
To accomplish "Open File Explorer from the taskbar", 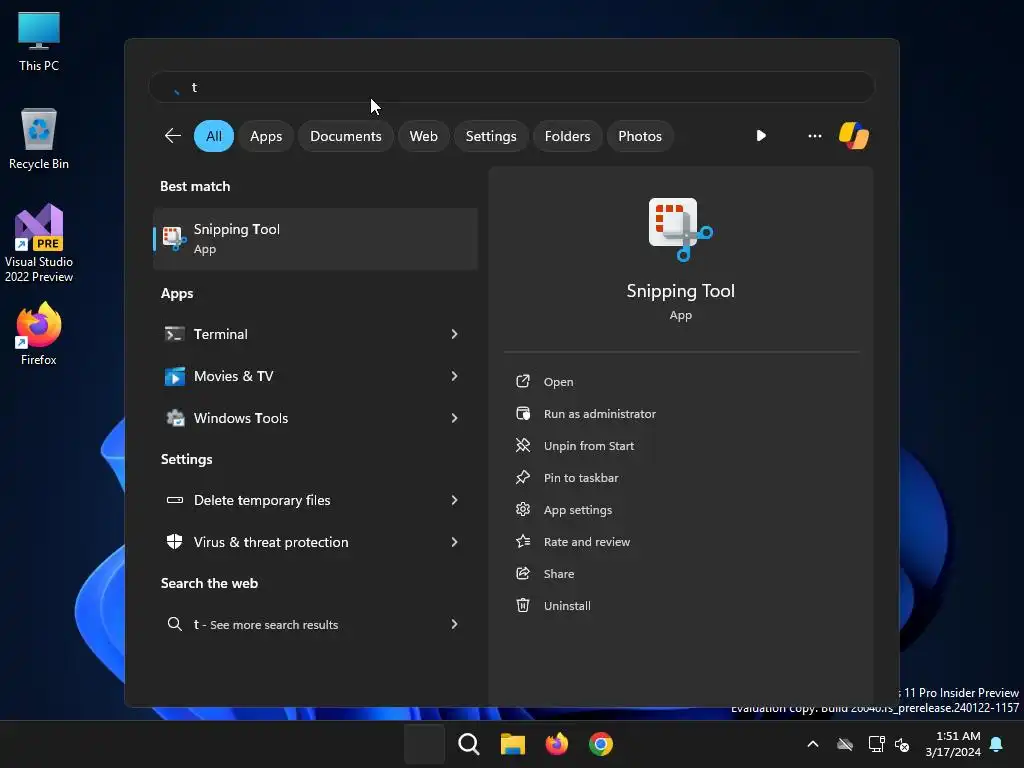I will click(513, 744).
